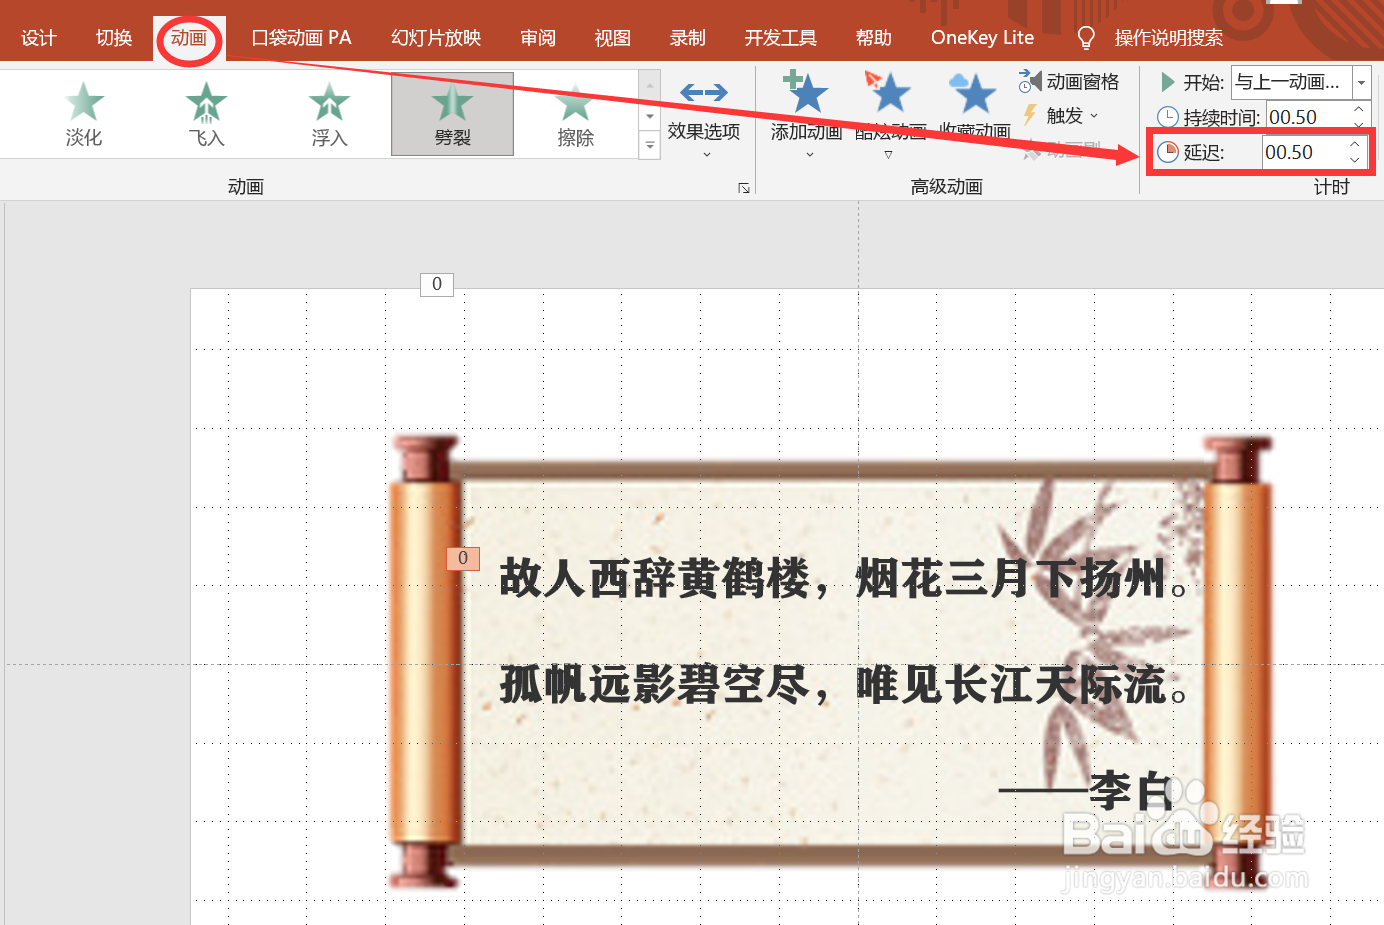Open the 视图 view tab
This screenshot has height=925, width=1384.
pyautogui.click(x=612, y=38)
